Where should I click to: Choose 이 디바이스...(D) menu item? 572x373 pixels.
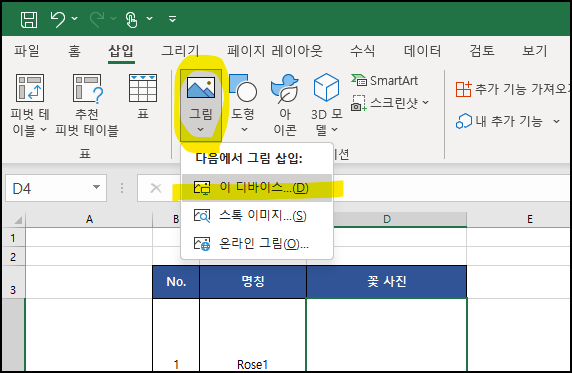pyautogui.click(x=257, y=188)
